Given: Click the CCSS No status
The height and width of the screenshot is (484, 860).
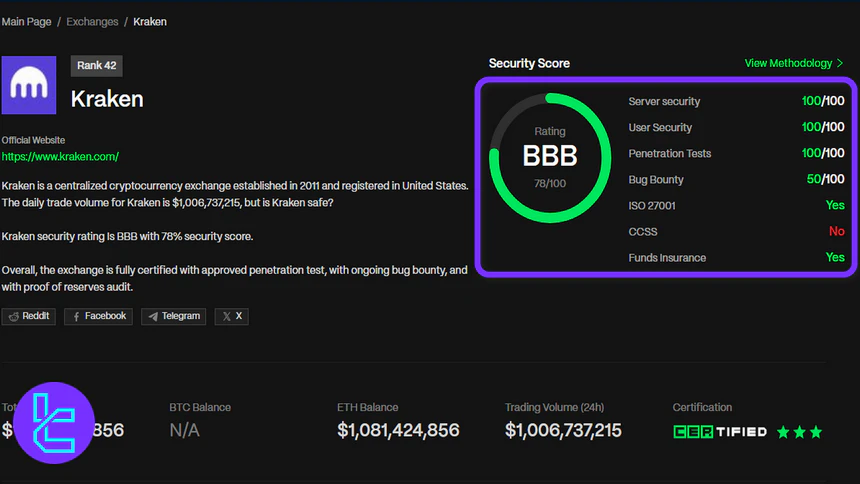Looking at the screenshot, I should (836, 232).
